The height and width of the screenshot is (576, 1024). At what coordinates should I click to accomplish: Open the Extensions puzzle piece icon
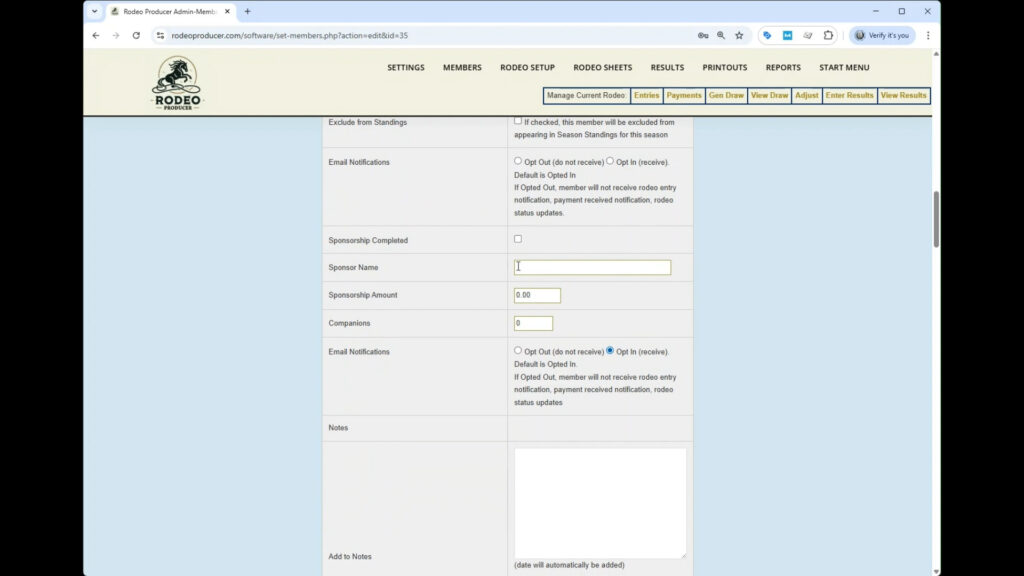pyautogui.click(x=828, y=35)
